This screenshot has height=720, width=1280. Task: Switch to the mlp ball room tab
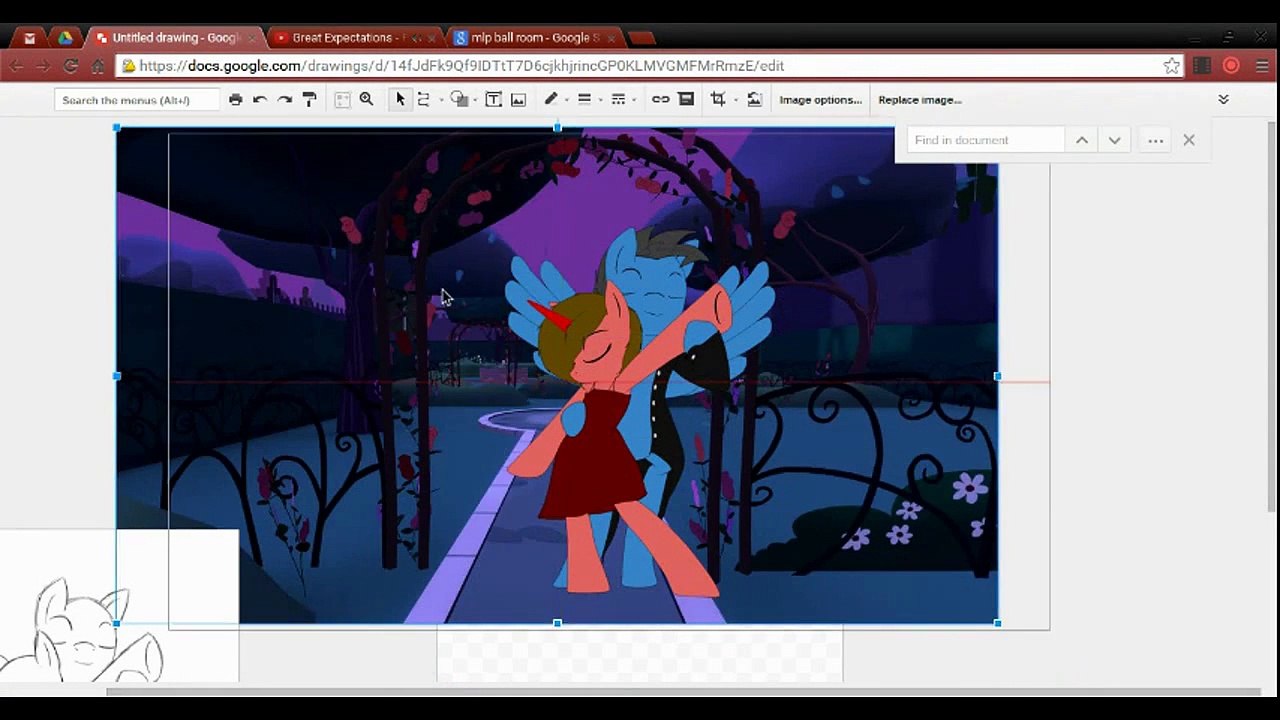(x=535, y=38)
